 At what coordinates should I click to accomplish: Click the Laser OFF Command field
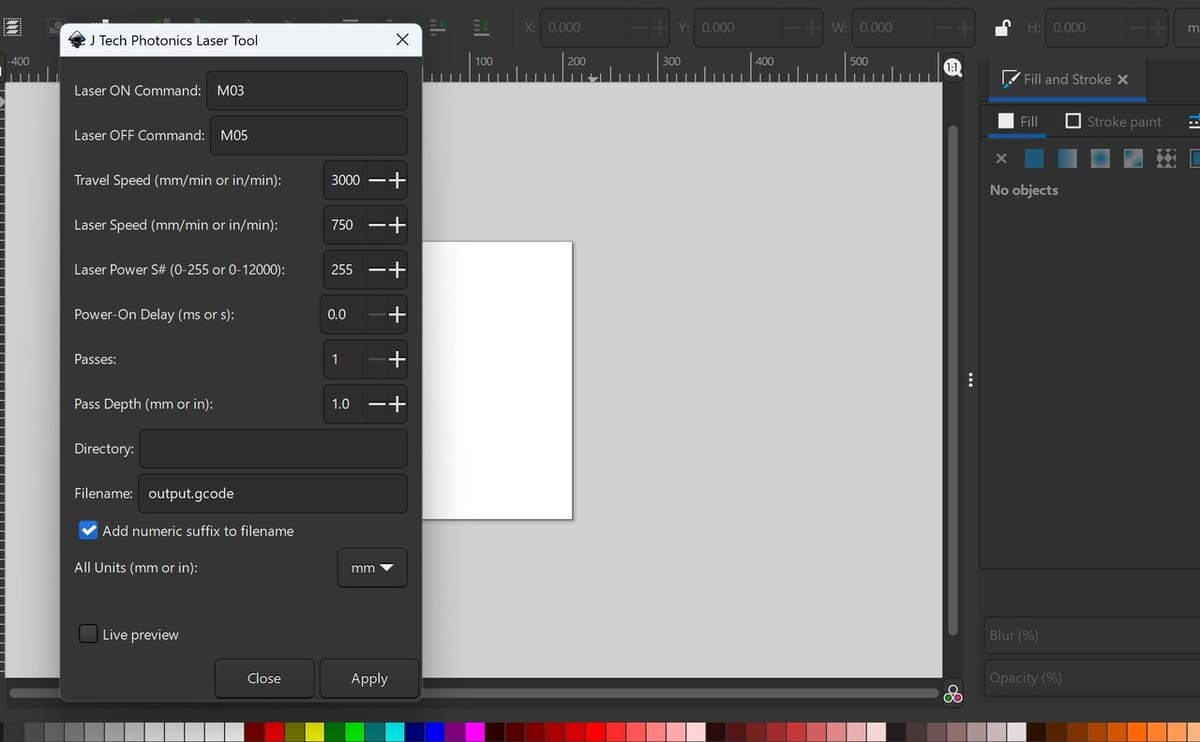[x=309, y=135]
